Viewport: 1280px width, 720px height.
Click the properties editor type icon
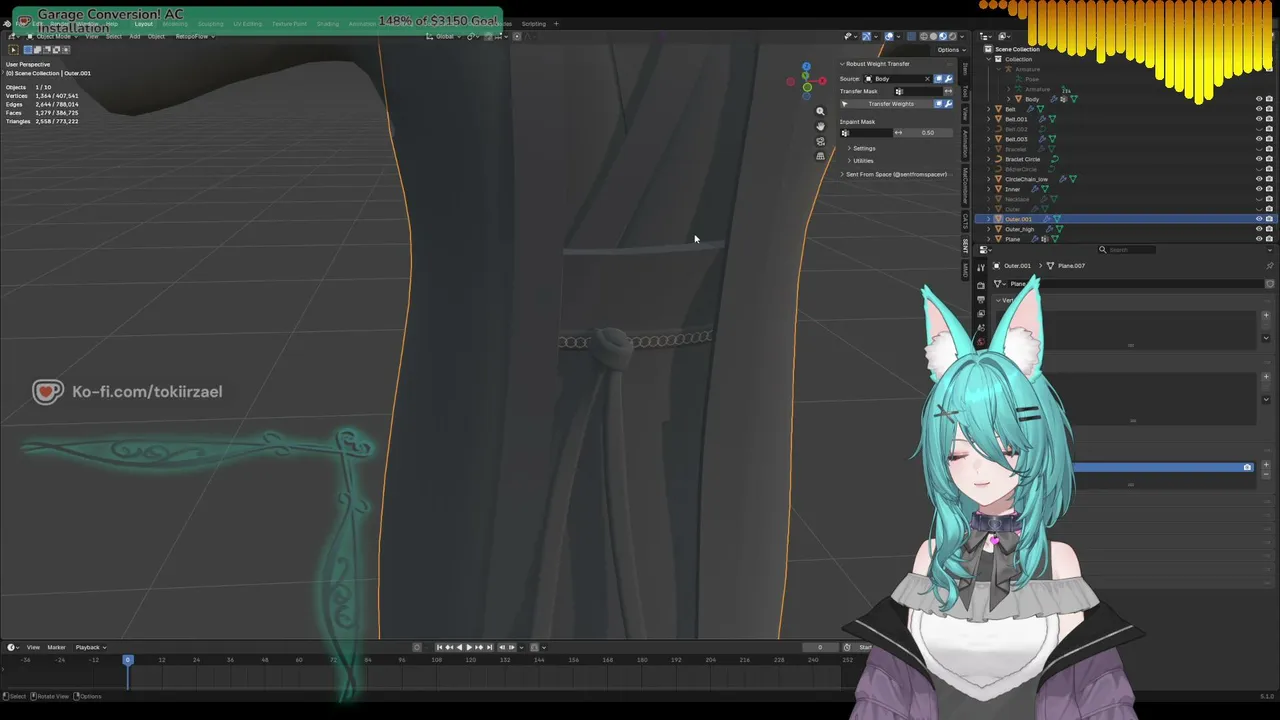tap(986, 250)
